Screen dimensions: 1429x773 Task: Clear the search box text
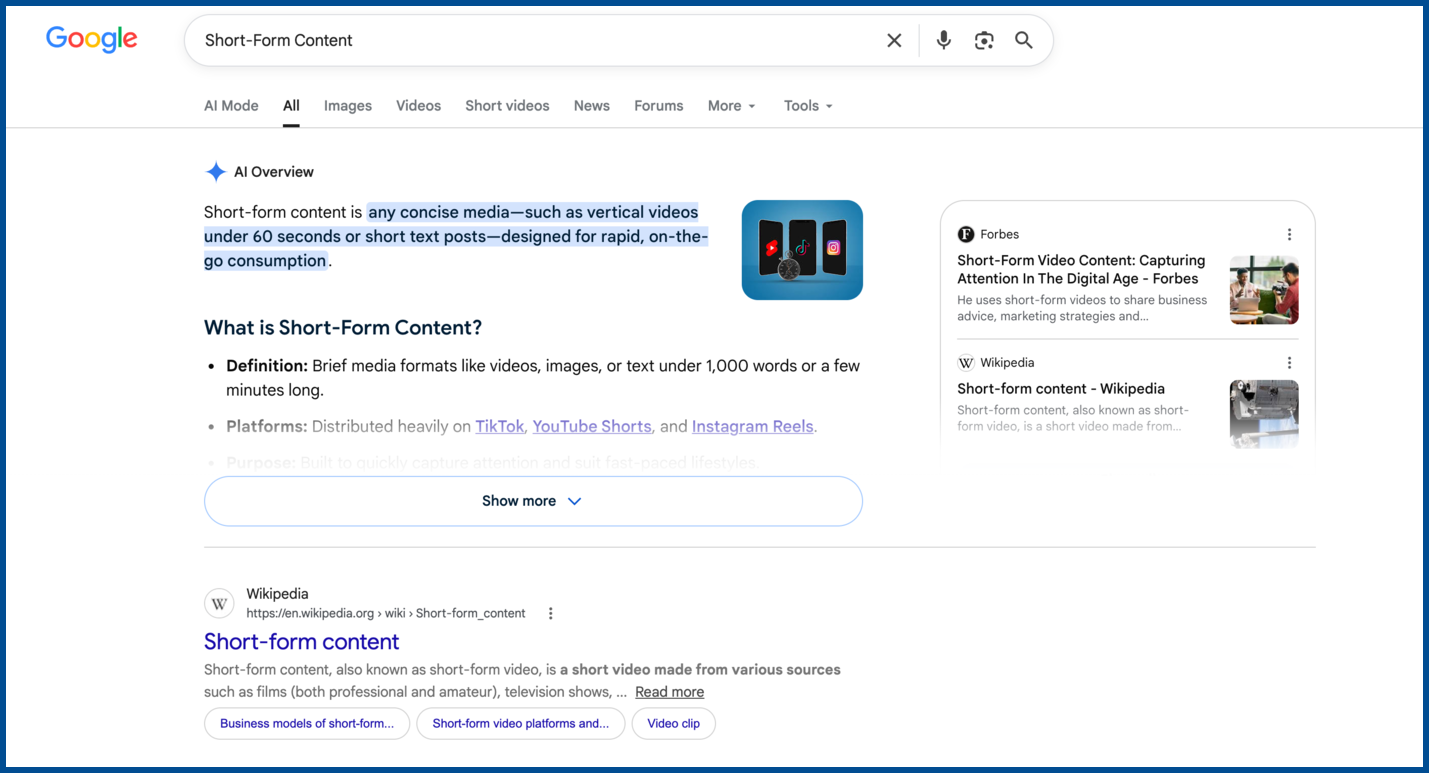[894, 40]
